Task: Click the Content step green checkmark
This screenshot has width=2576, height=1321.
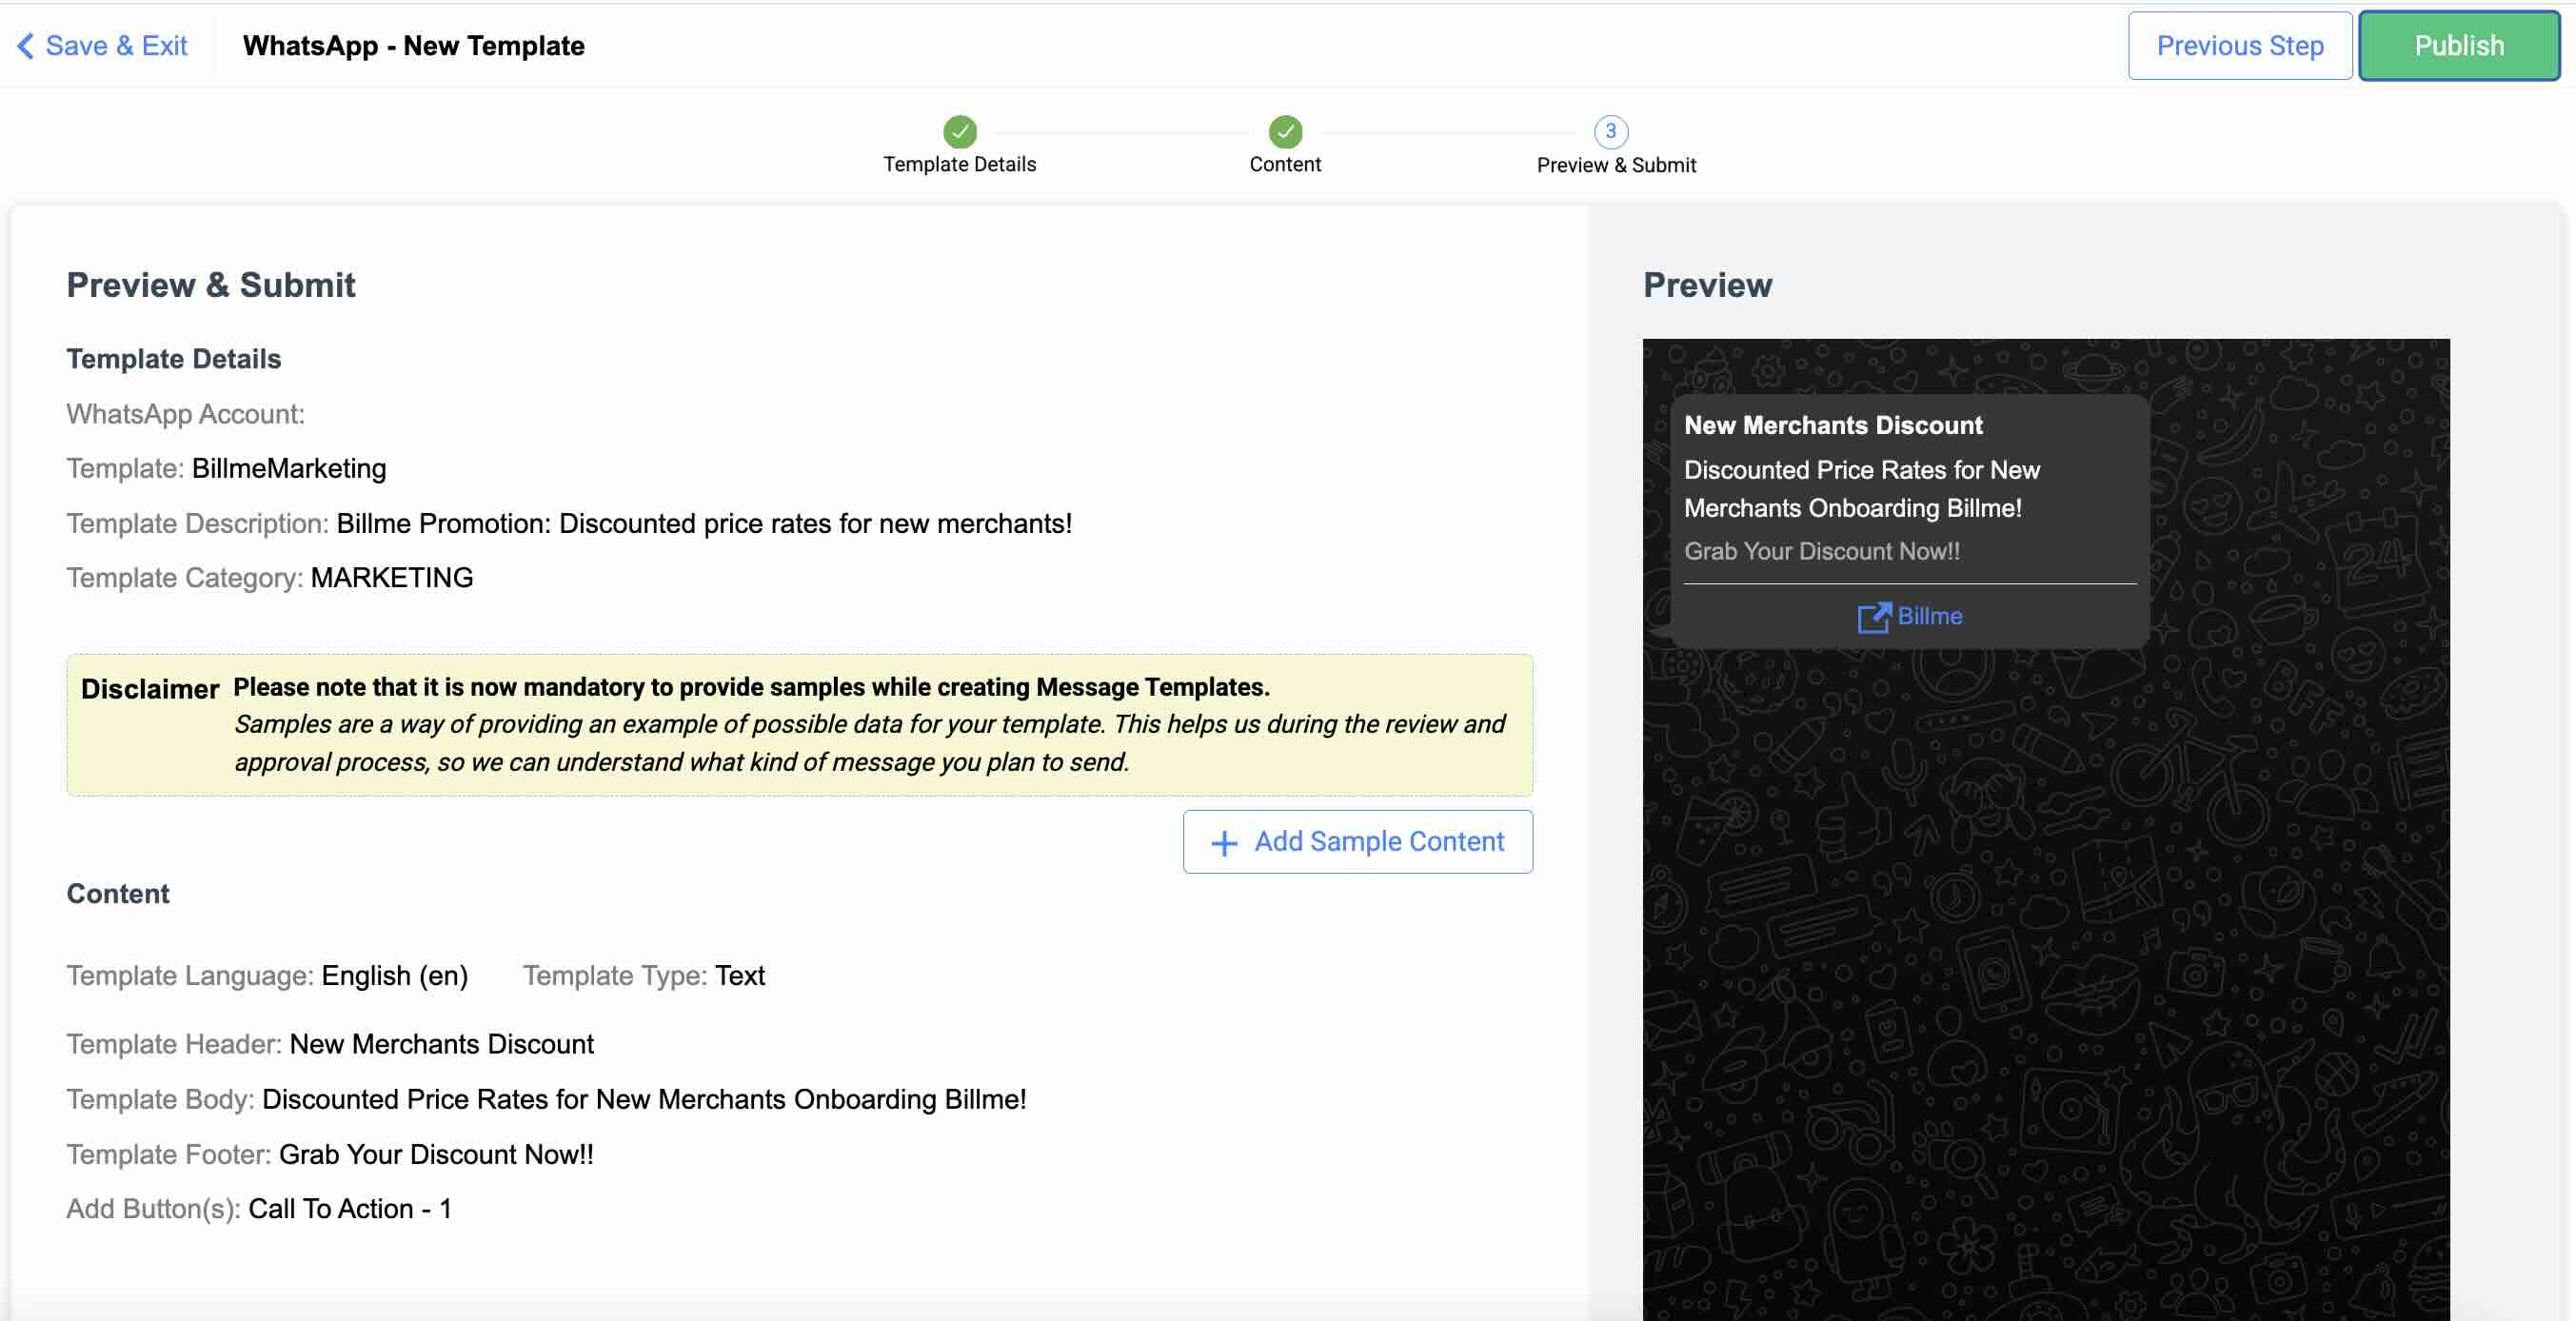Action: pos(1284,131)
